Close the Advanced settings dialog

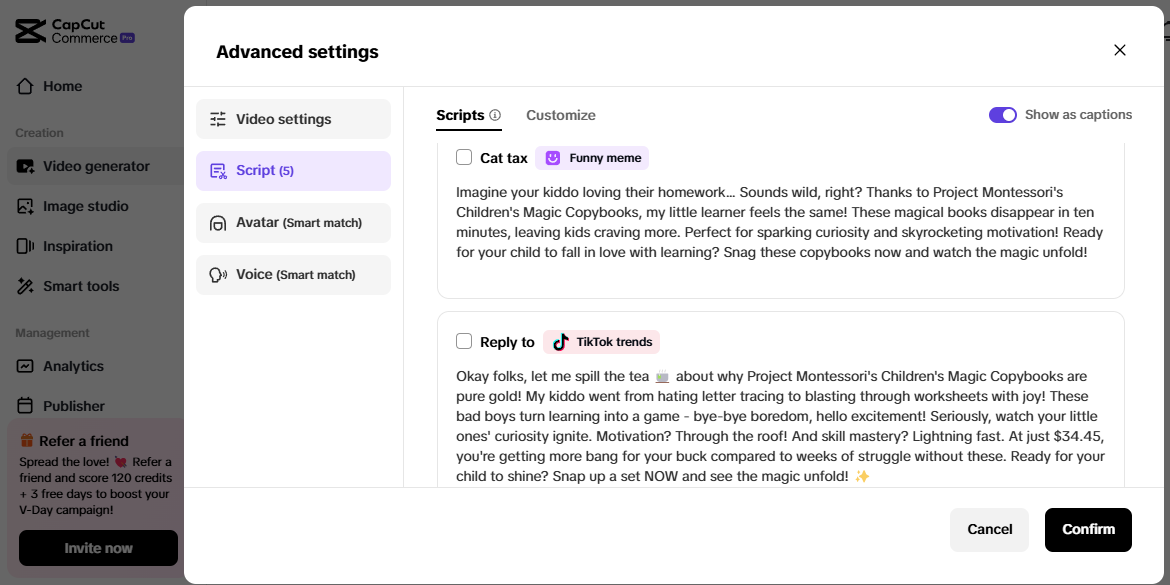coord(1119,50)
